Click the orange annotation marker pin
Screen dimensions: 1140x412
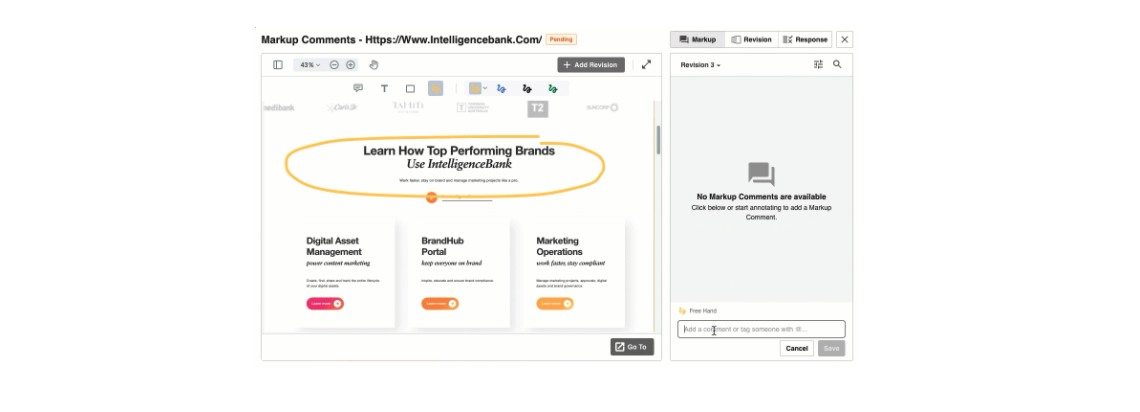click(431, 198)
